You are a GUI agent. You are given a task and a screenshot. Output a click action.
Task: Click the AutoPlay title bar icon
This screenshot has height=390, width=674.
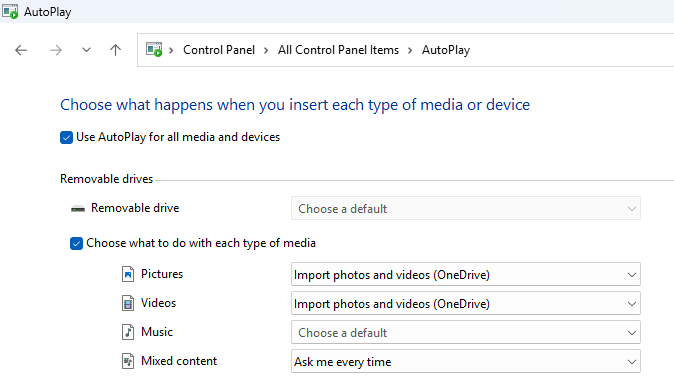click(x=10, y=12)
